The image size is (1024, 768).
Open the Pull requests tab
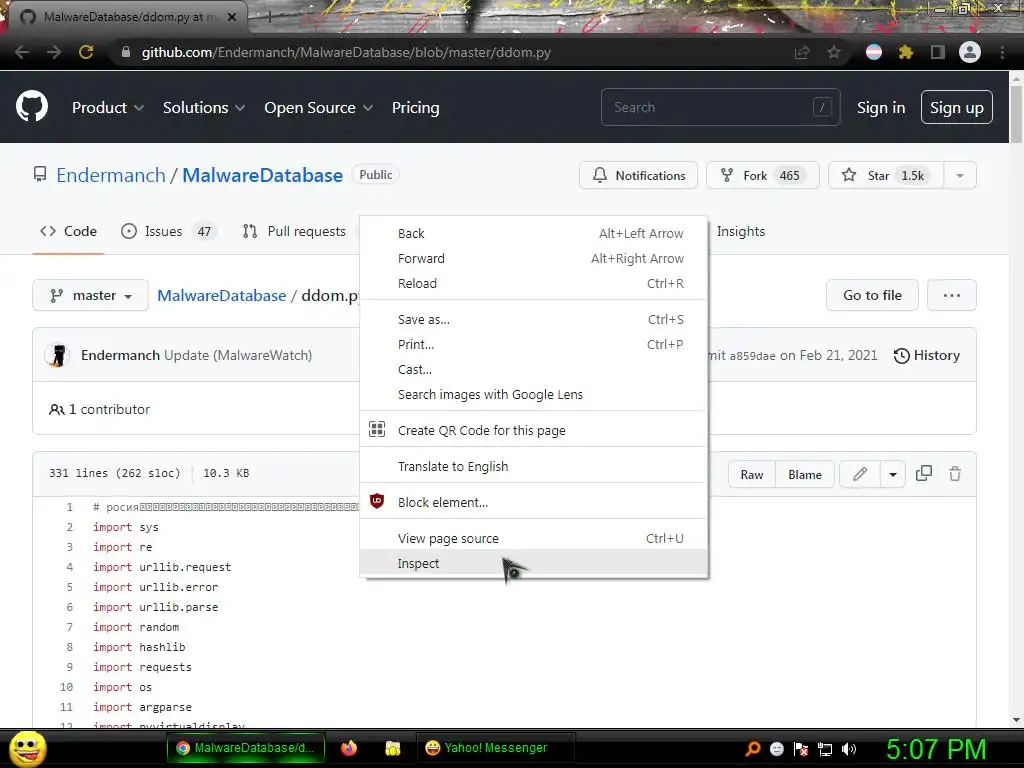[294, 231]
